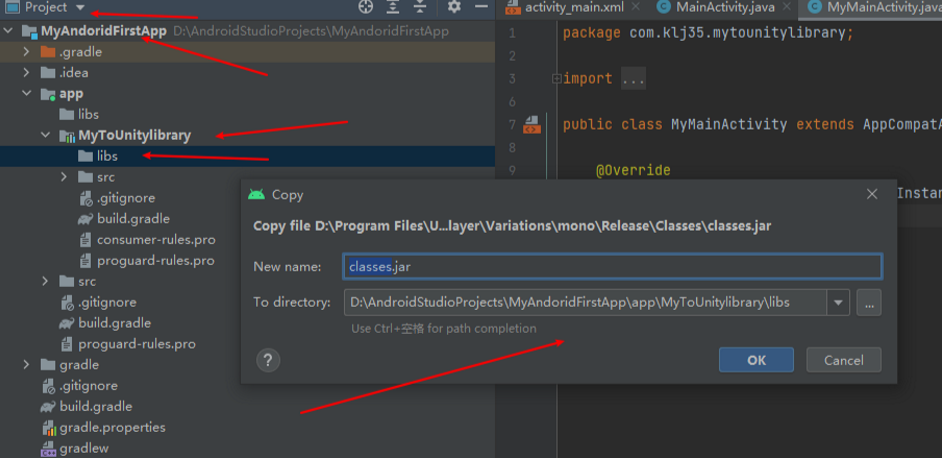Click the Android icon in Copy dialog title
Viewport: 942px width, 458px height.
256,194
